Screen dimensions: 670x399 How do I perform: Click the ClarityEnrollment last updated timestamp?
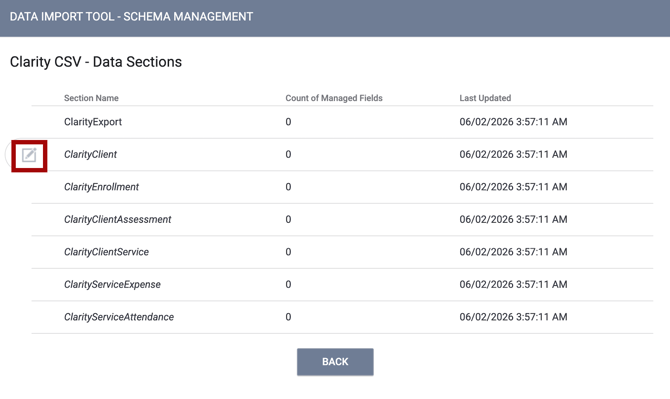tap(513, 187)
